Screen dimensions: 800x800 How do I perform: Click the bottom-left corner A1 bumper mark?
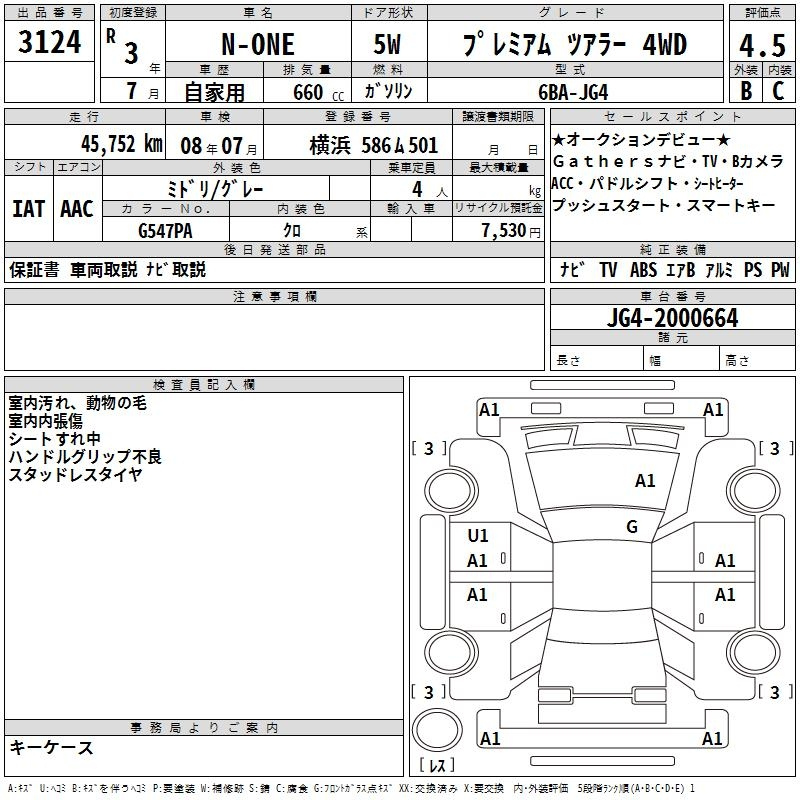pyautogui.click(x=490, y=739)
